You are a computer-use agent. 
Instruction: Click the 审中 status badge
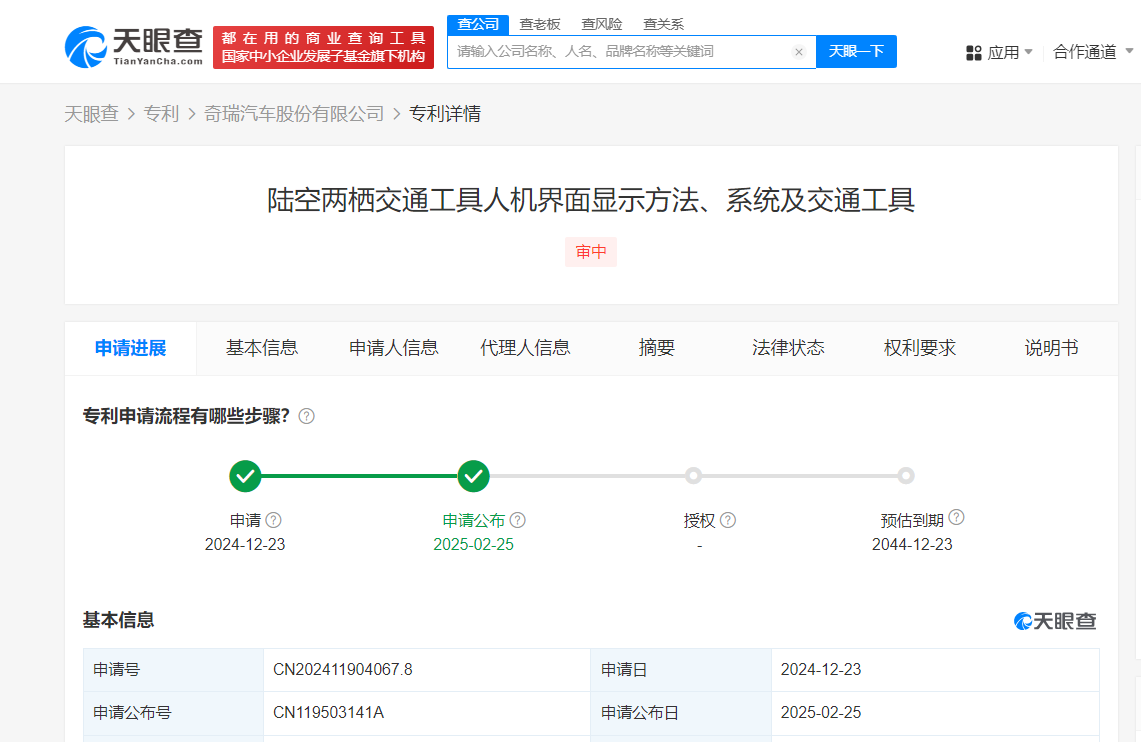pos(591,252)
